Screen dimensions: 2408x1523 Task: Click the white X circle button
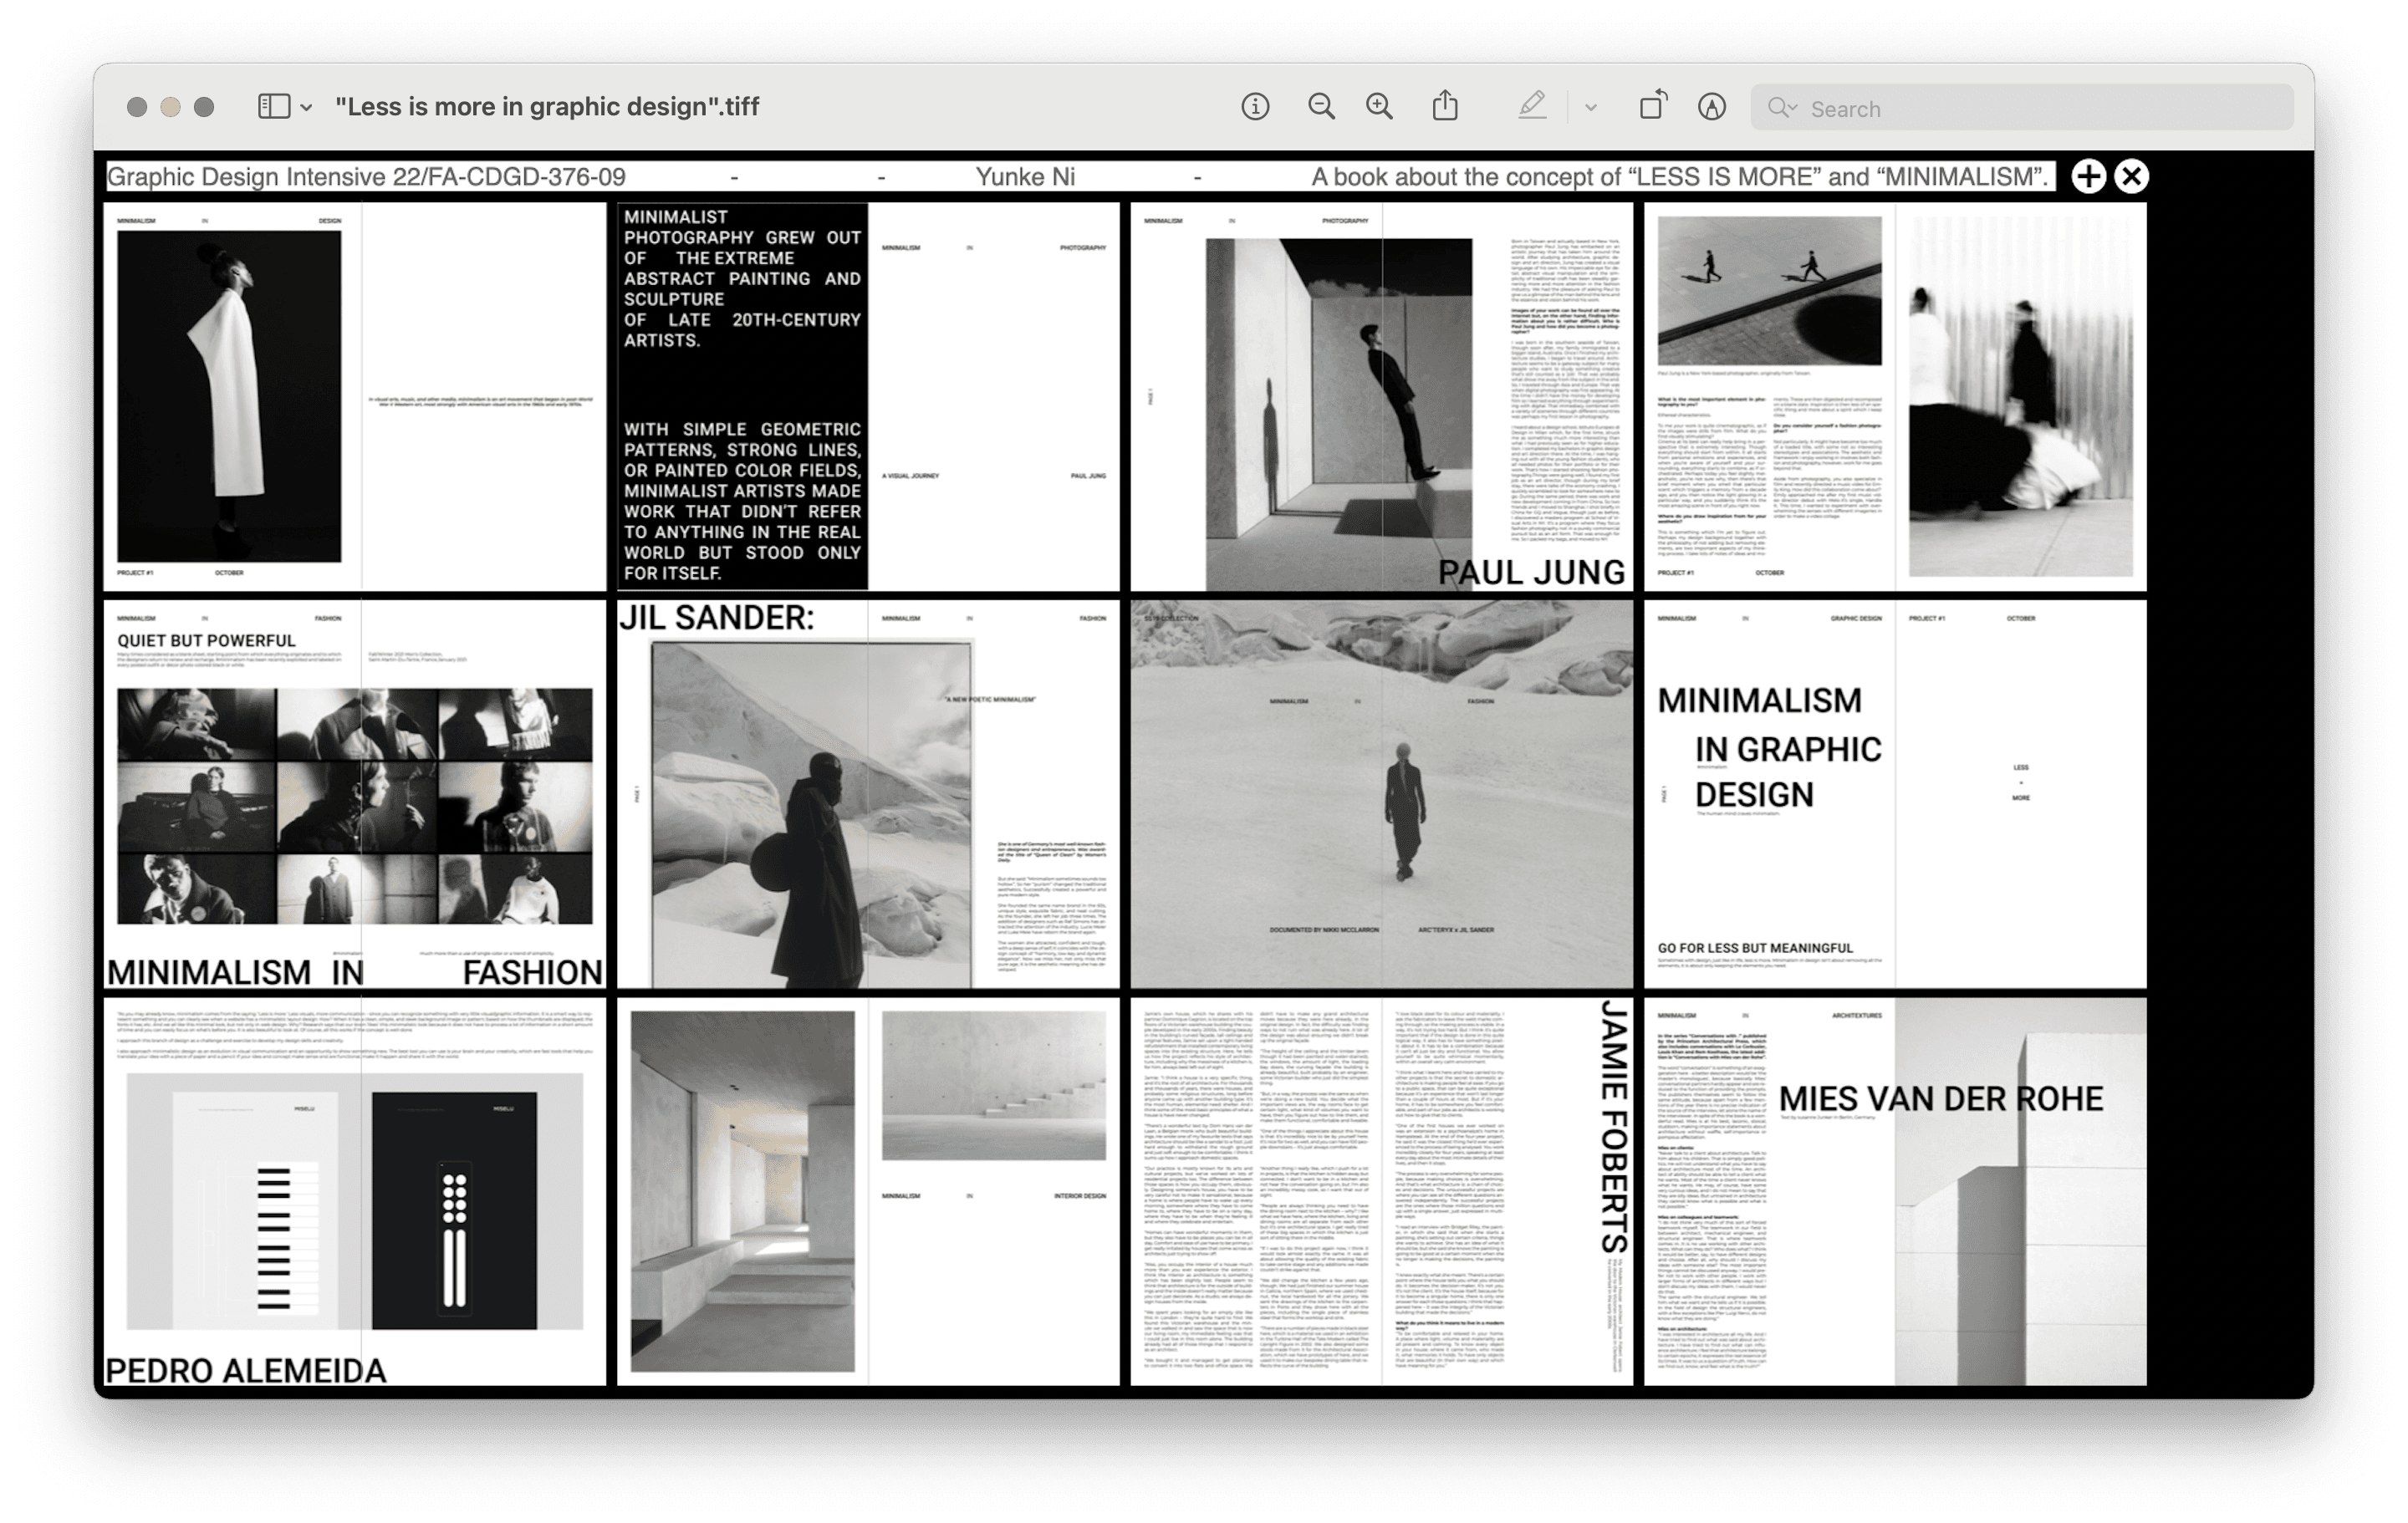pos(2131,177)
